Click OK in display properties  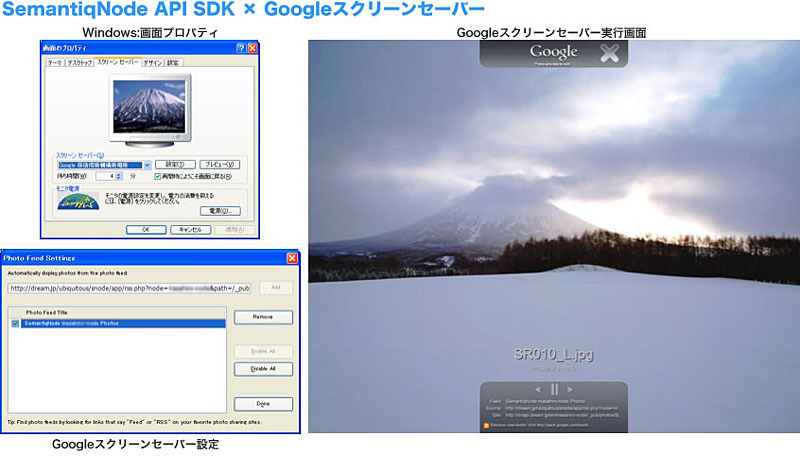coord(146,230)
